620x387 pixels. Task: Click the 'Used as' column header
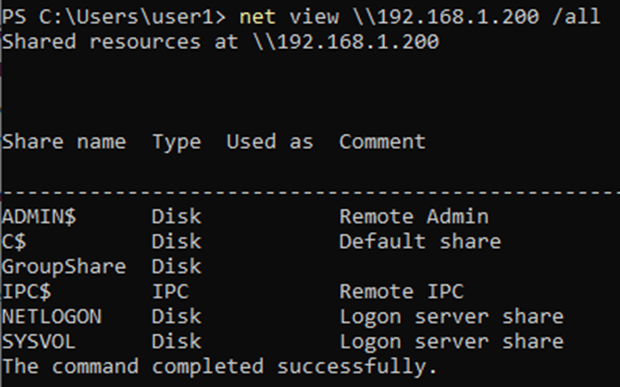[x=270, y=142]
